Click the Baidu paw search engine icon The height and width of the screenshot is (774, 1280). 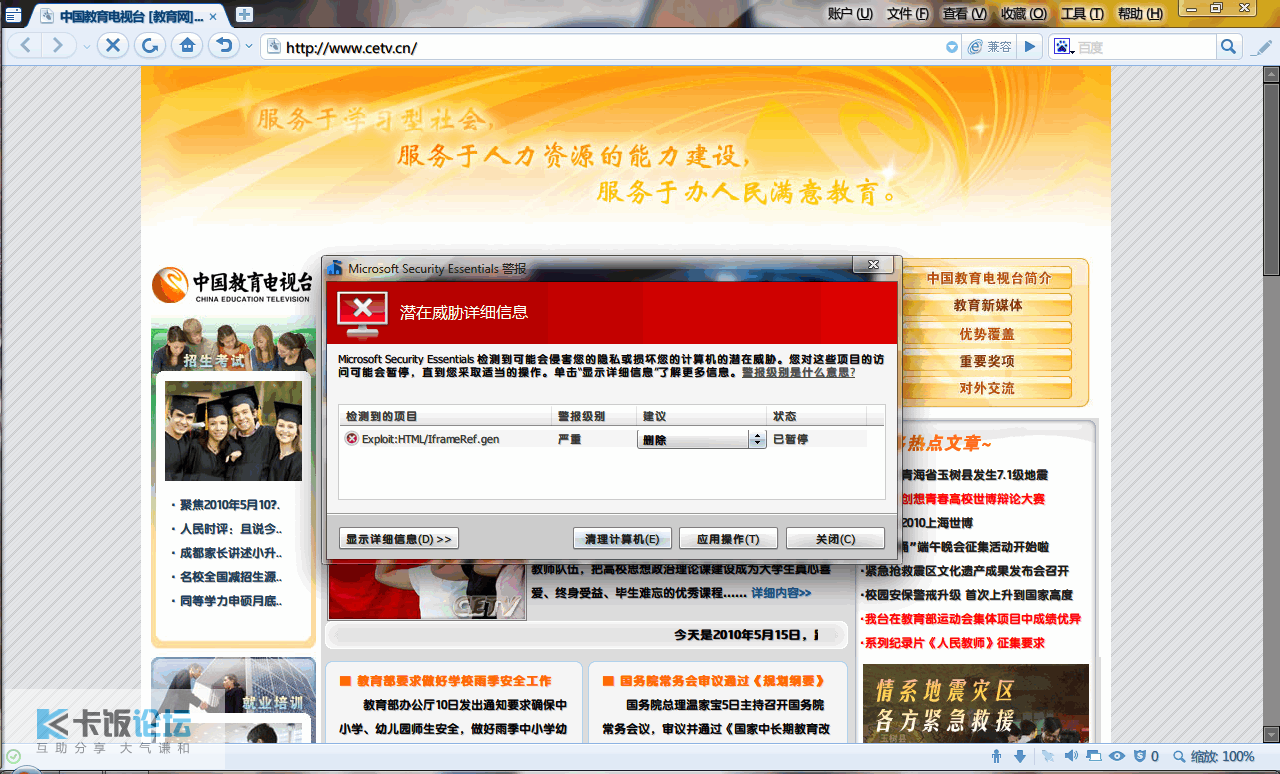(x=1062, y=47)
